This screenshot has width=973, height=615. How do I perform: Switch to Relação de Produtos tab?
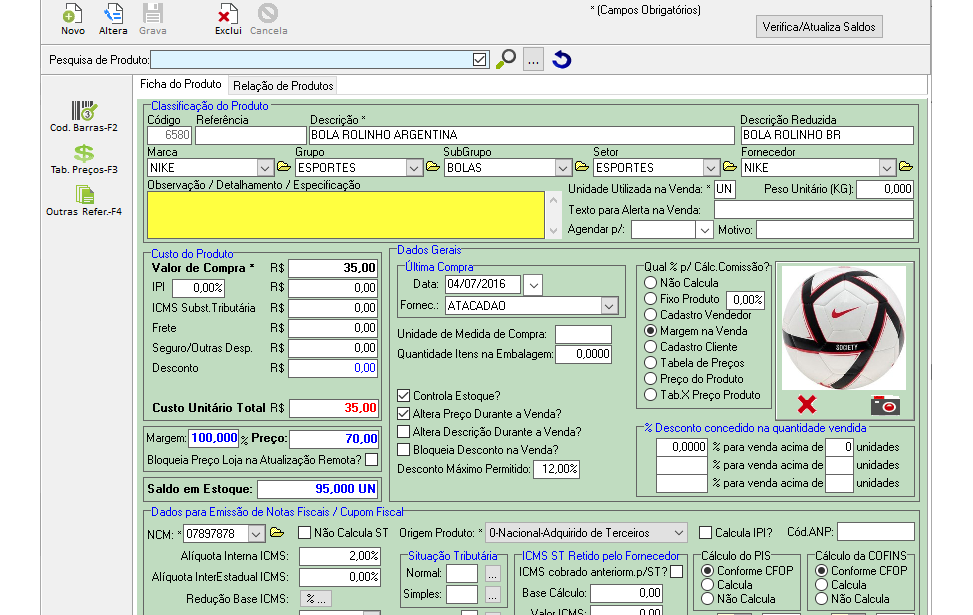point(283,86)
